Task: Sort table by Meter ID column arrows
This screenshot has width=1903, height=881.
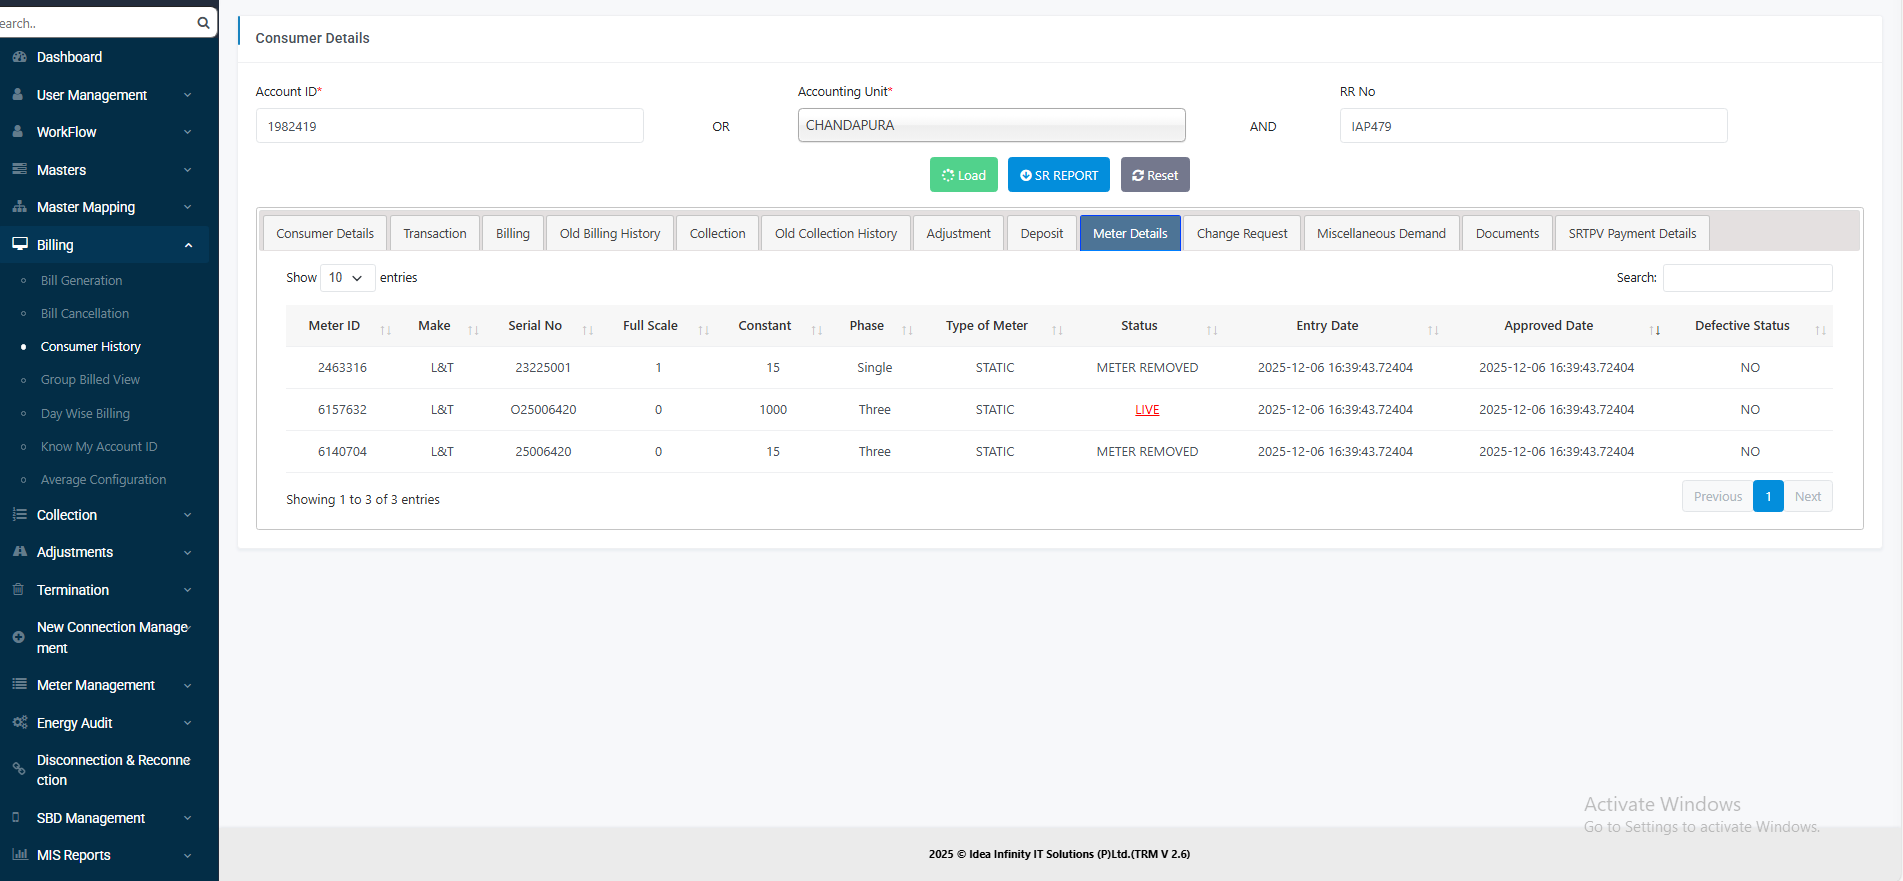Action: pyautogui.click(x=385, y=329)
